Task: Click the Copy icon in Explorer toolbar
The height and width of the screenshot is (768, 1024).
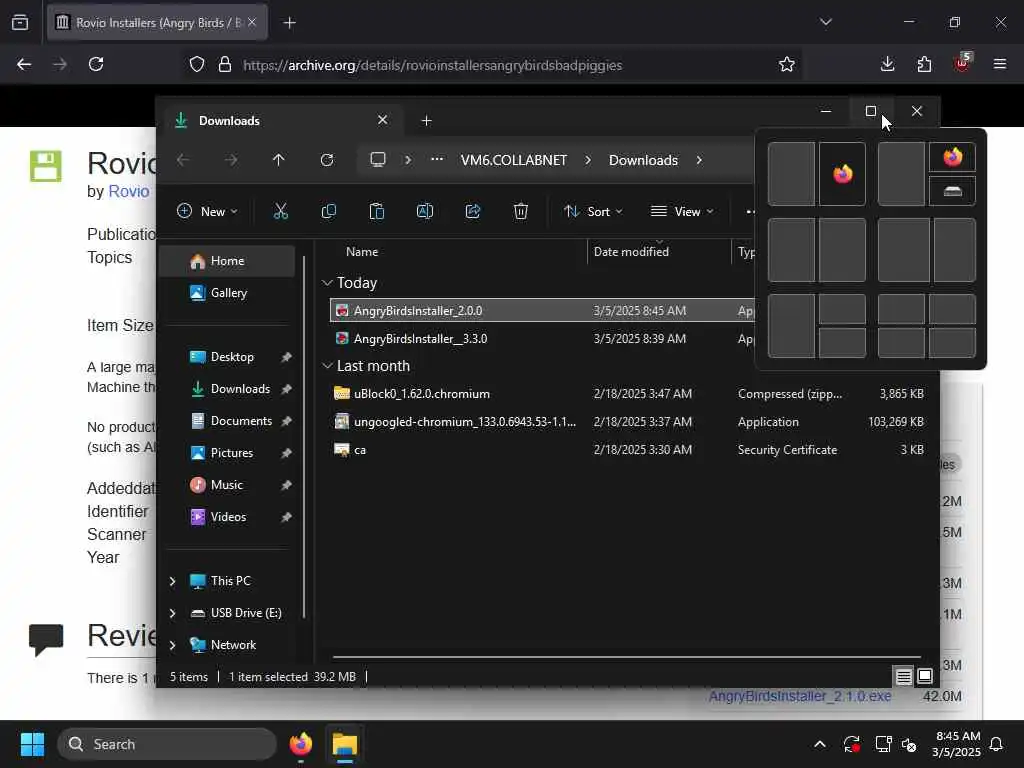Action: click(328, 211)
